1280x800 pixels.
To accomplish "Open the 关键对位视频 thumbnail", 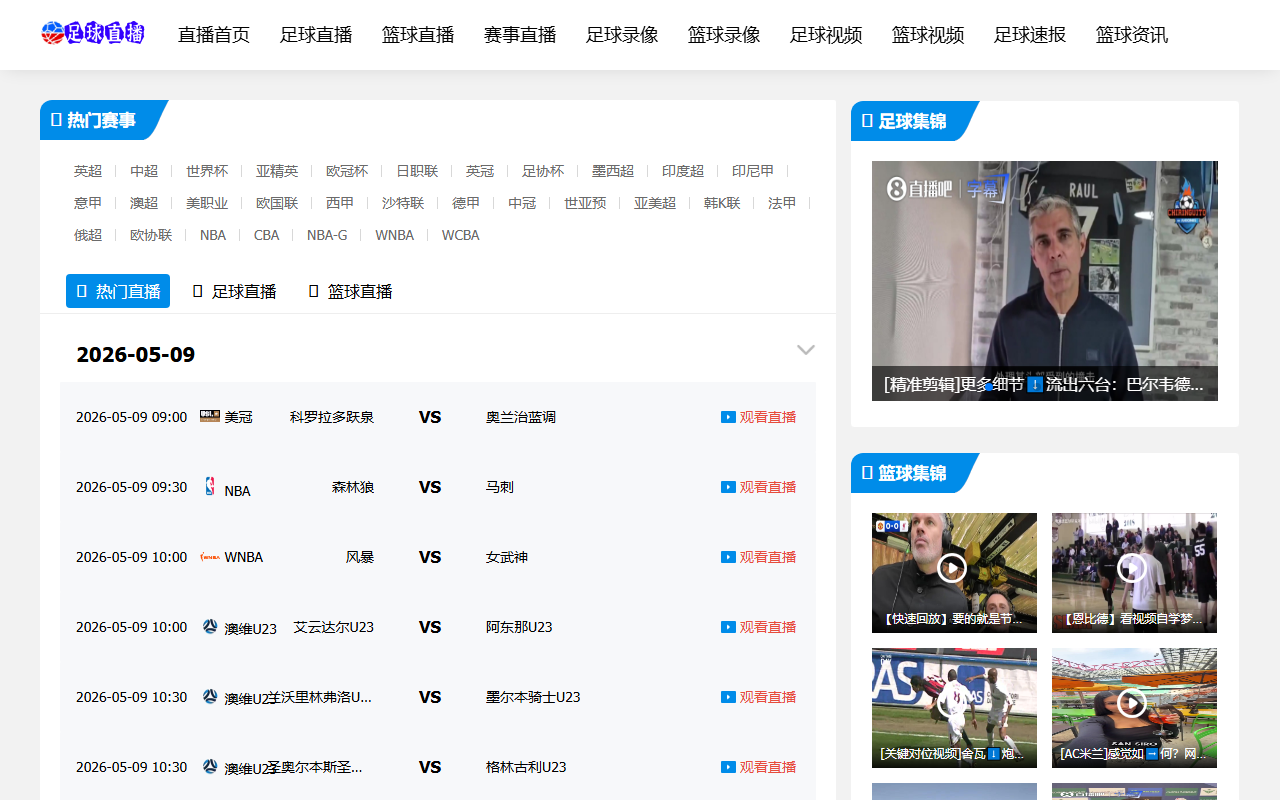I will click(x=954, y=707).
